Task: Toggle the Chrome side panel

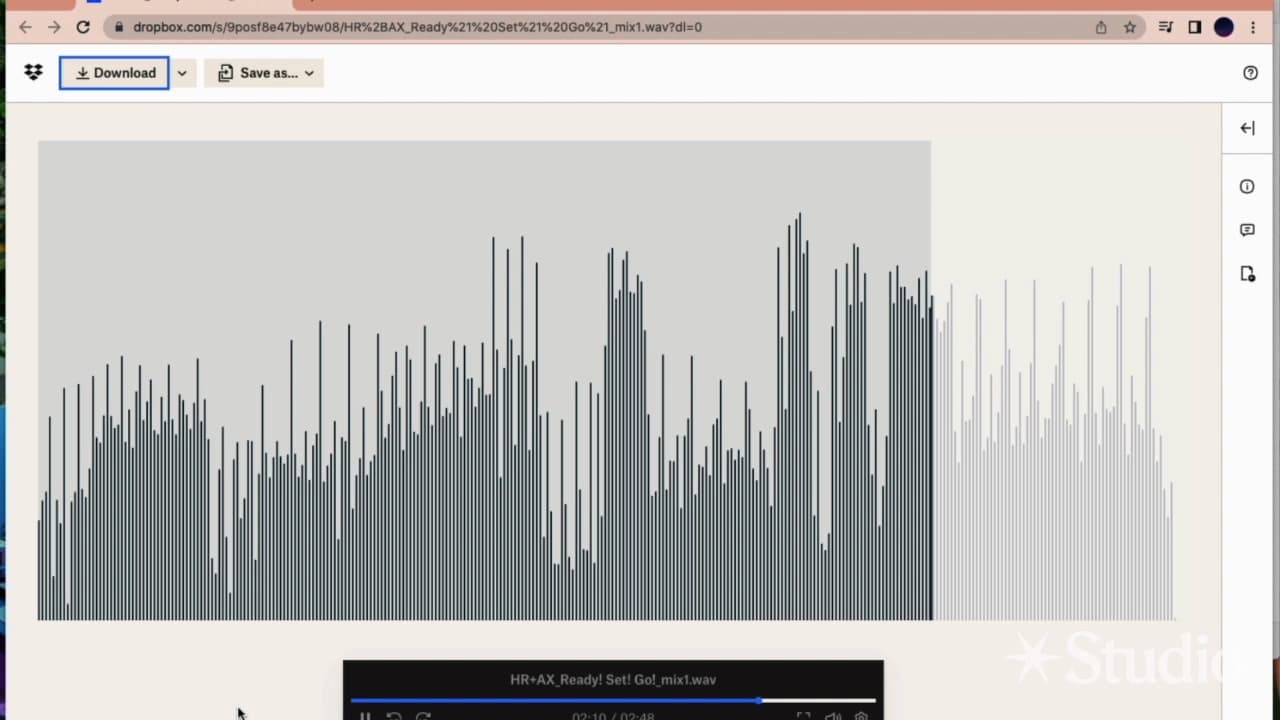Action: [x=1194, y=27]
